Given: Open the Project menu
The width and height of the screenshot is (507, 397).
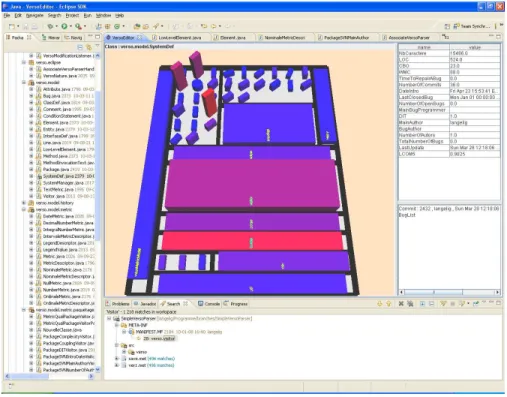Looking at the screenshot, I should click(x=72, y=16).
